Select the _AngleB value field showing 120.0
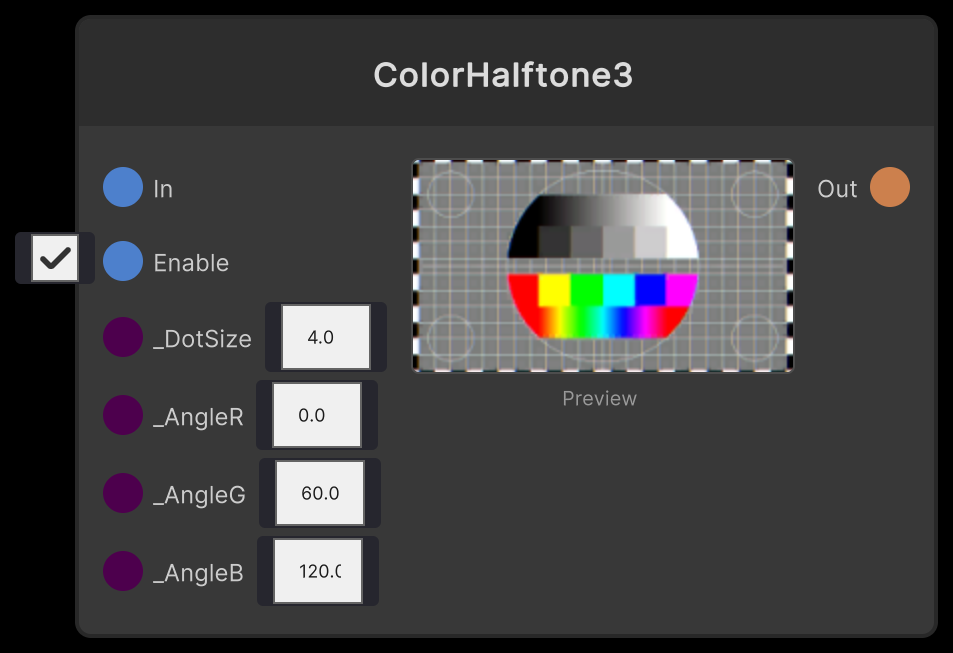This screenshot has width=953, height=653. point(318,570)
